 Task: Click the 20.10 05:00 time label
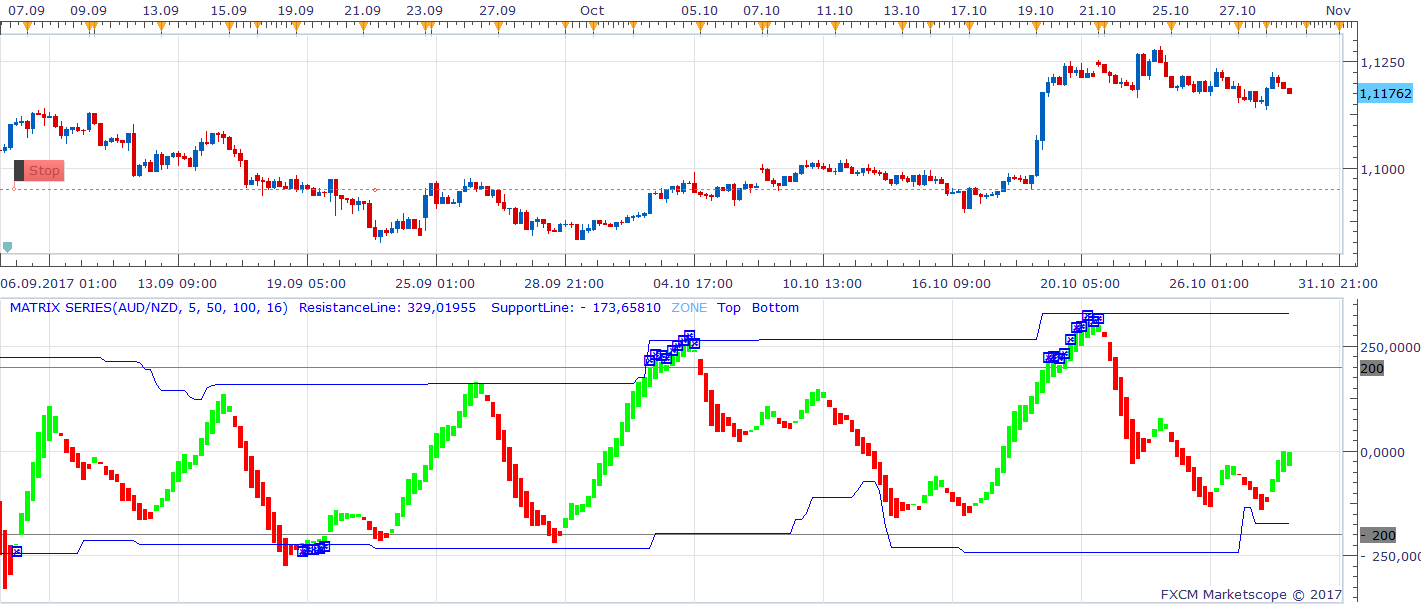tap(1080, 283)
